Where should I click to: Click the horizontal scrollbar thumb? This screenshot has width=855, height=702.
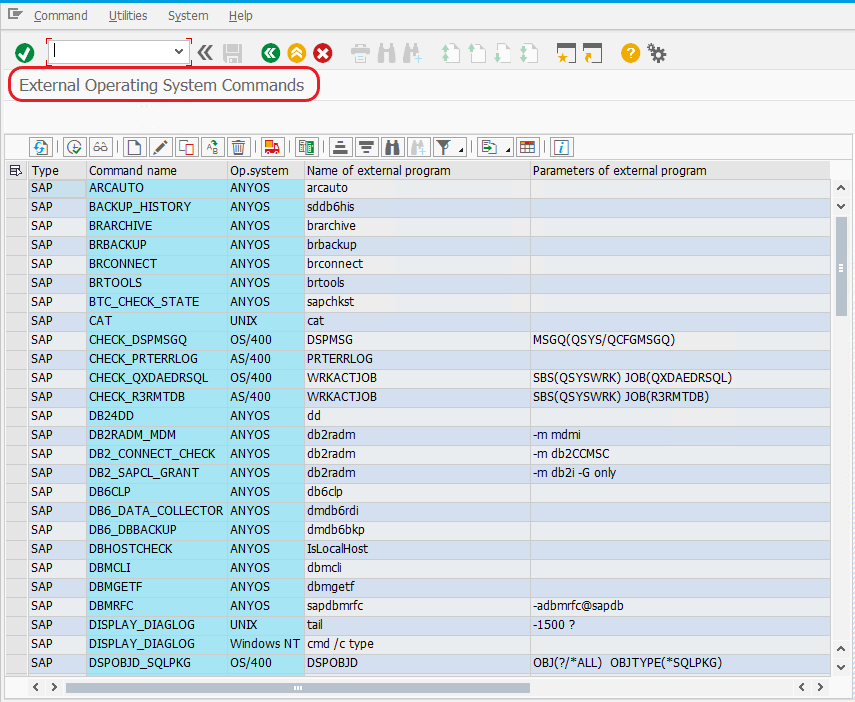pos(298,688)
